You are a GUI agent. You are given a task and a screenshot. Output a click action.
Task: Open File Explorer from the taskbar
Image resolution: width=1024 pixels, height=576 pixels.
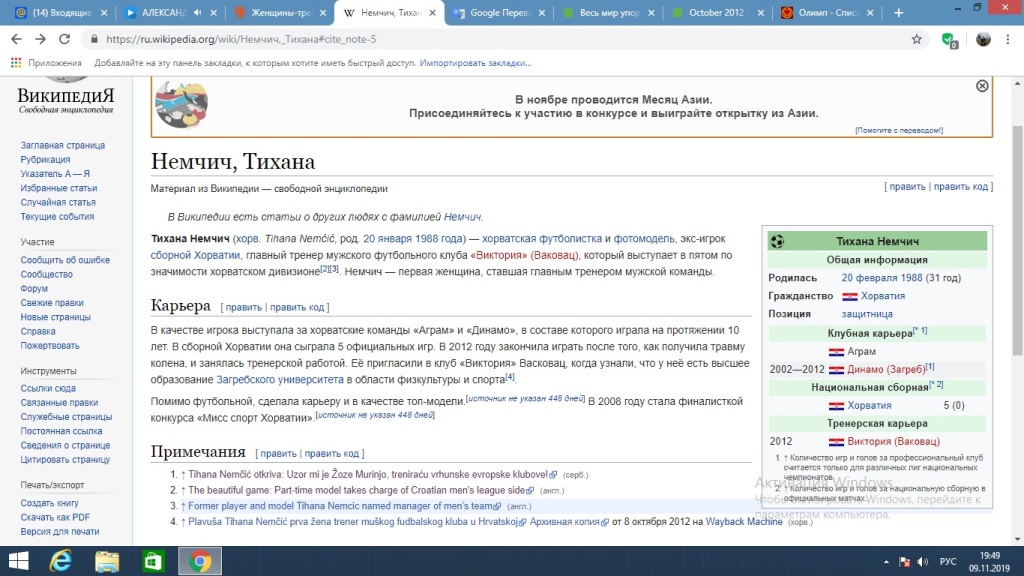tap(107, 561)
